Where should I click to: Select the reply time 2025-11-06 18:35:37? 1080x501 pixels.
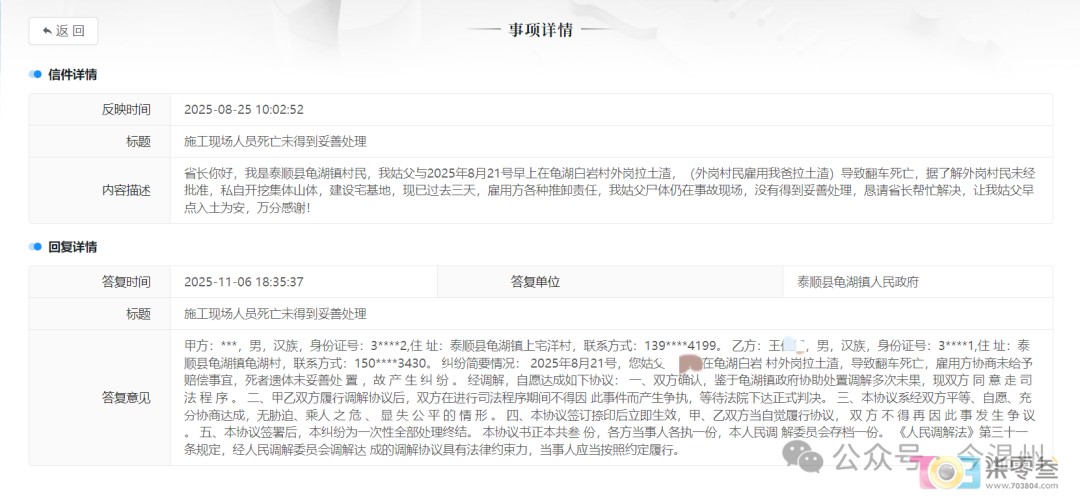[243, 282]
